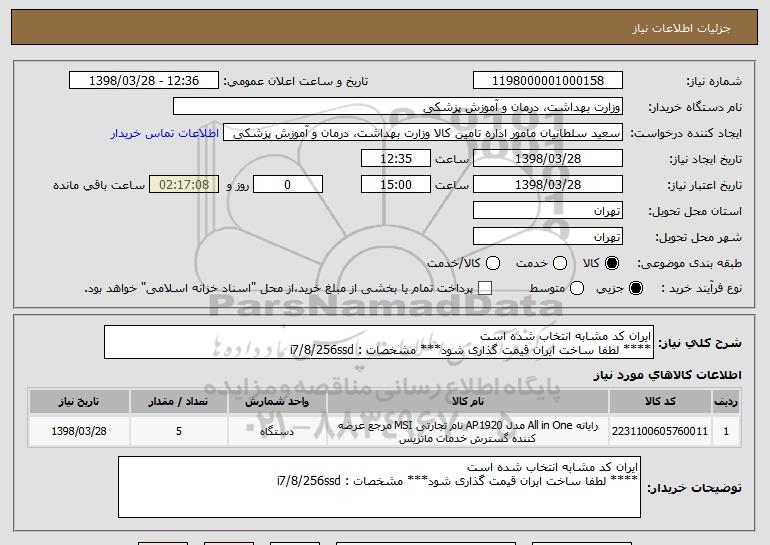Select the کالا radio button
The height and width of the screenshot is (545, 770).
point(612,263)
